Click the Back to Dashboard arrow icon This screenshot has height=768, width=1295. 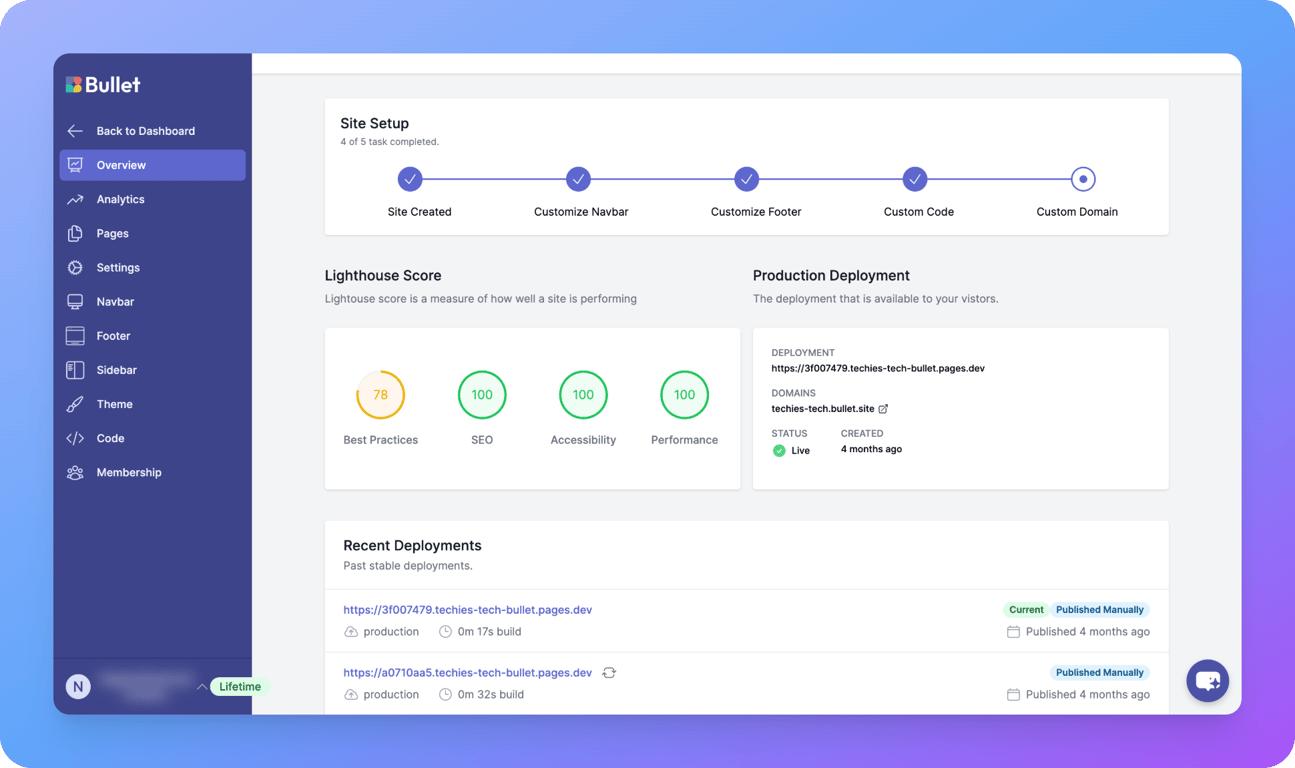(75, 131)
